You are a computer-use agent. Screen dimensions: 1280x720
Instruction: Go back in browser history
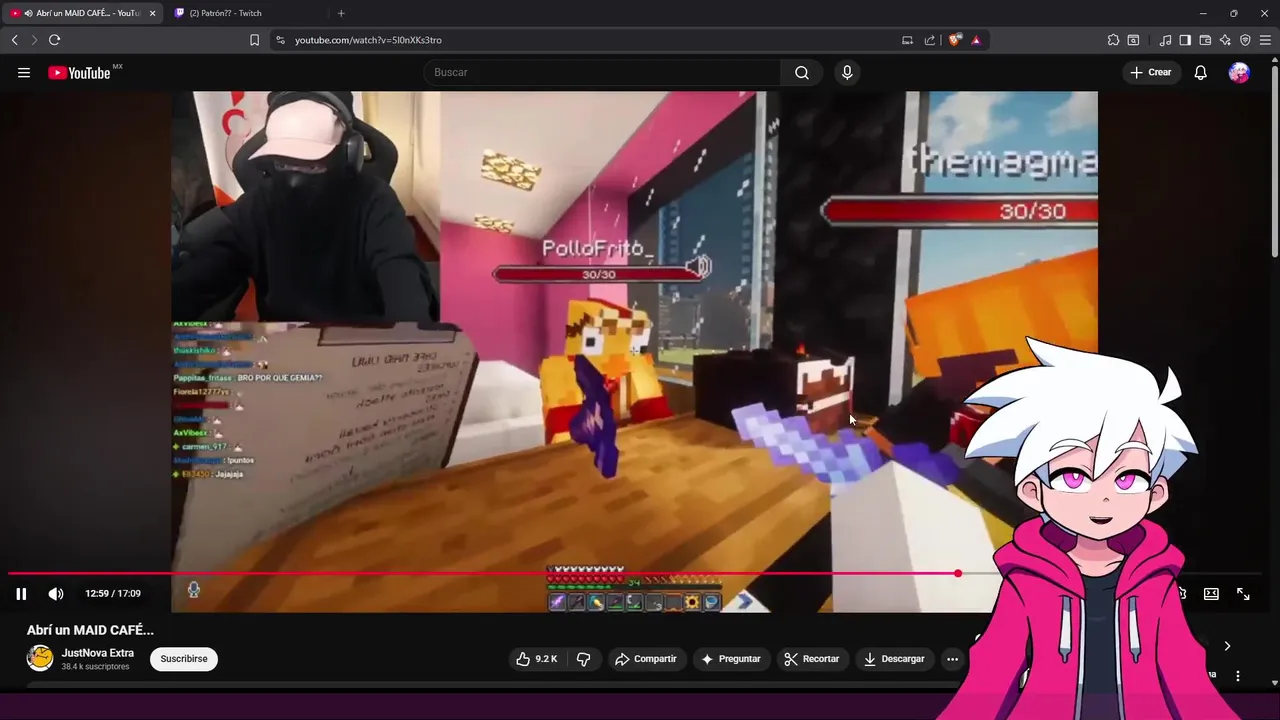click(x=14, y=40)
